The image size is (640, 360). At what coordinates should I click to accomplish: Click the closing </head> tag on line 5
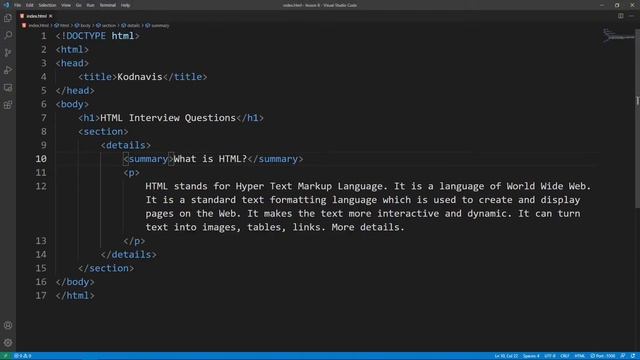[75, 91]
